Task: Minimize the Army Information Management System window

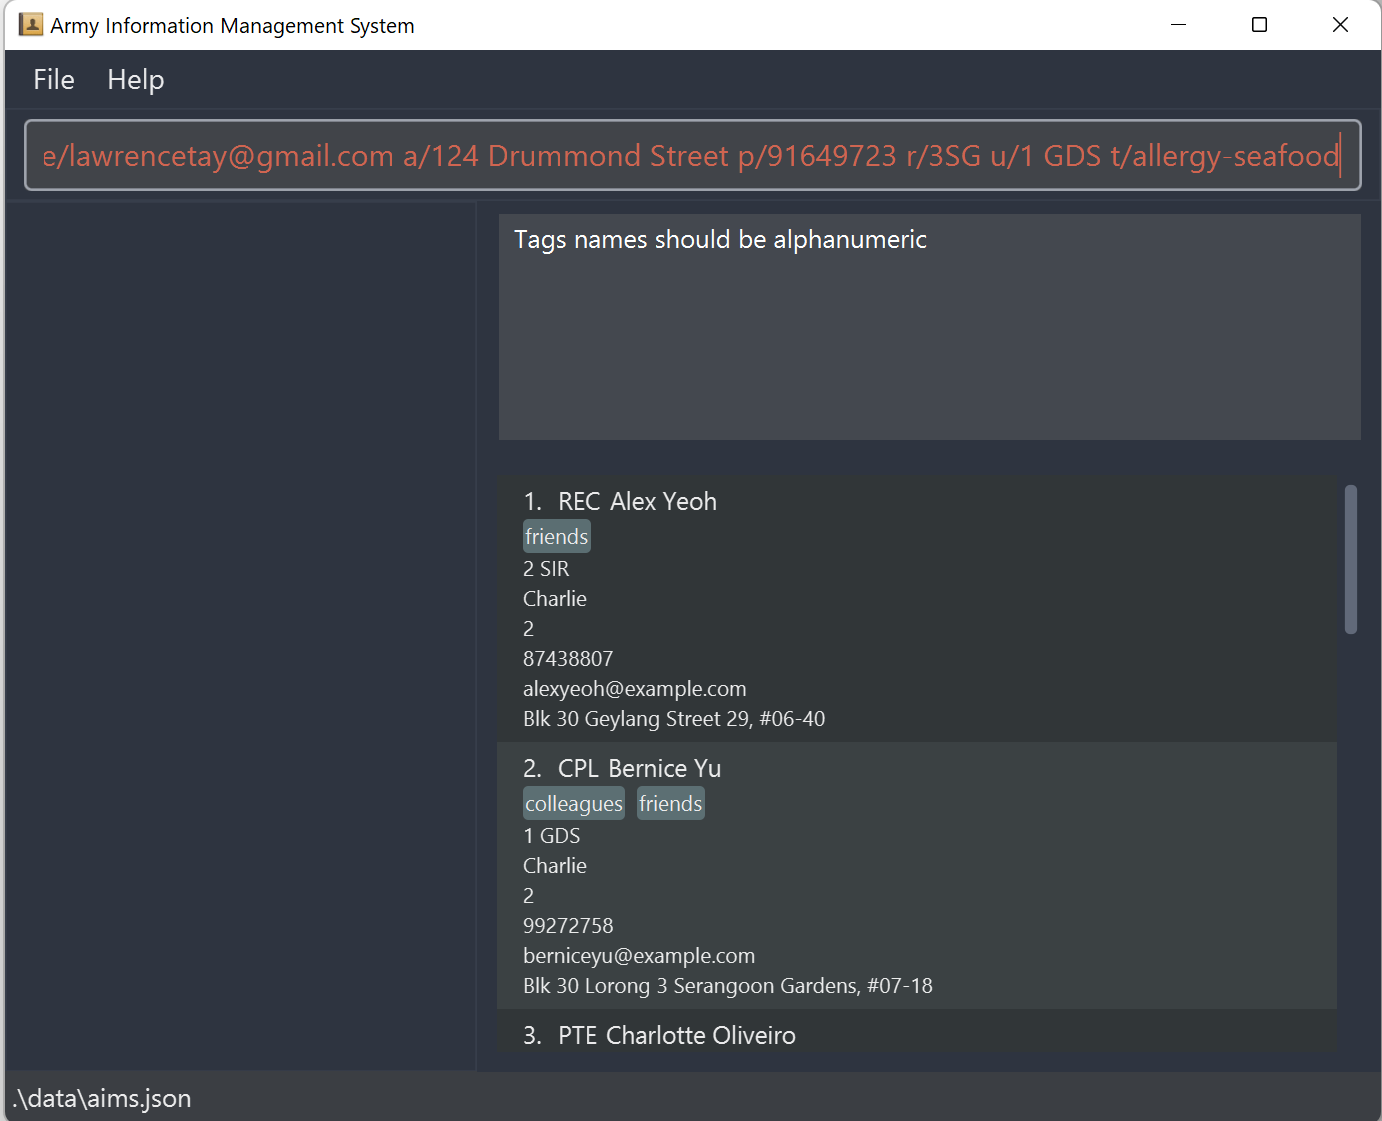Action: (x=1179, y=25)
